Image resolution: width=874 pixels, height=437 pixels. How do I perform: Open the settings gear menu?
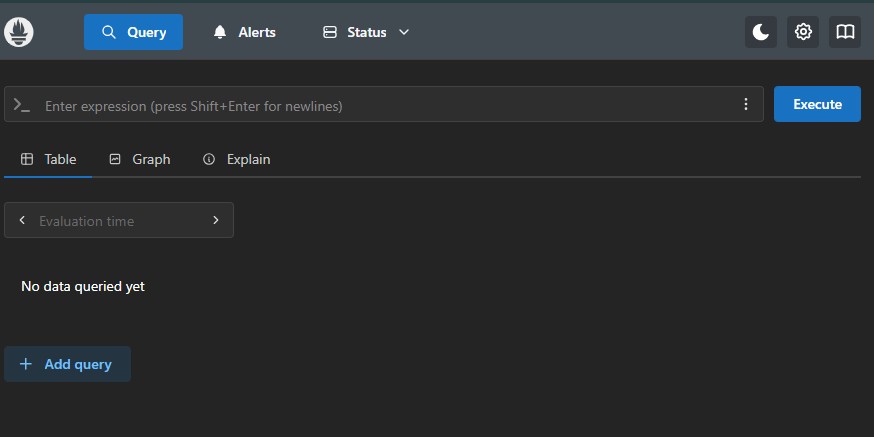tap(803, 32)
